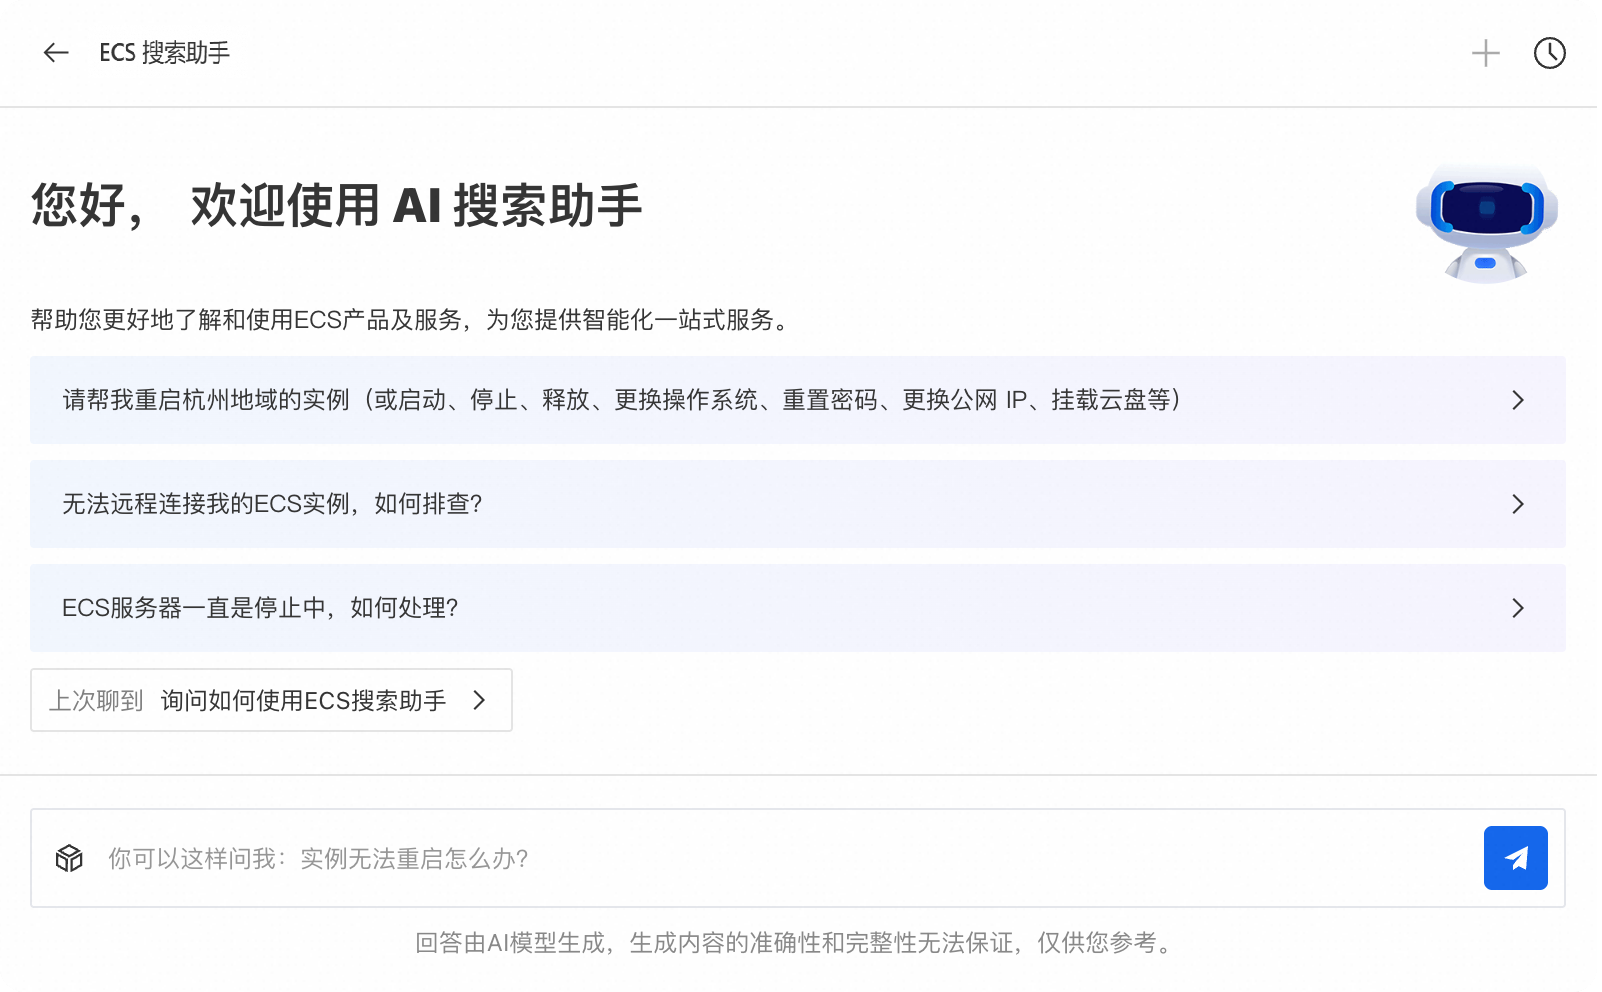Image resolution: width=1602 pixels, height=992 pixels.
Task: Click the welcome heading 欢迎使用 AI 搜索助手
Action: [336, 205]
